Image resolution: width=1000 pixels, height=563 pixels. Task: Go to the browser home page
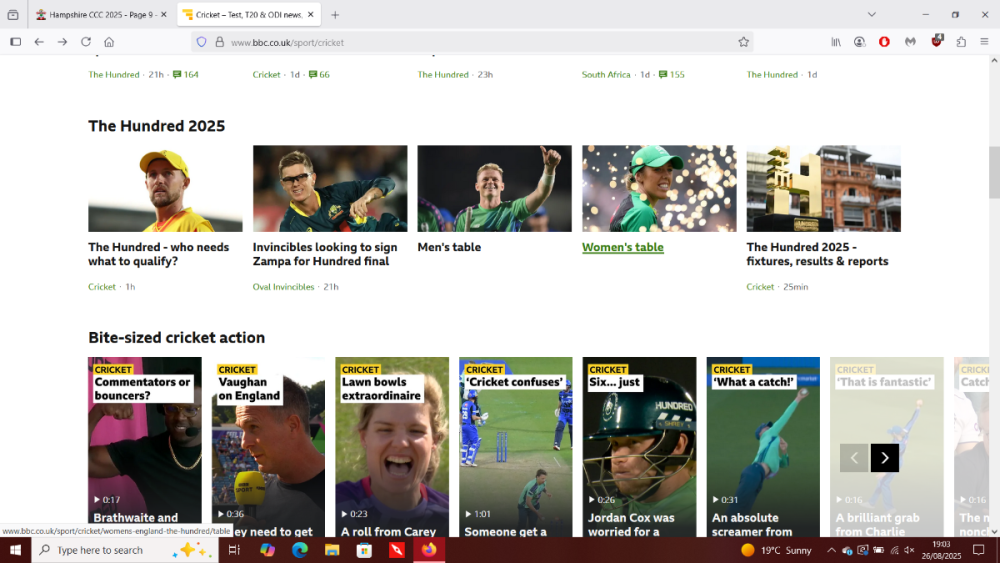click(109, 42)
